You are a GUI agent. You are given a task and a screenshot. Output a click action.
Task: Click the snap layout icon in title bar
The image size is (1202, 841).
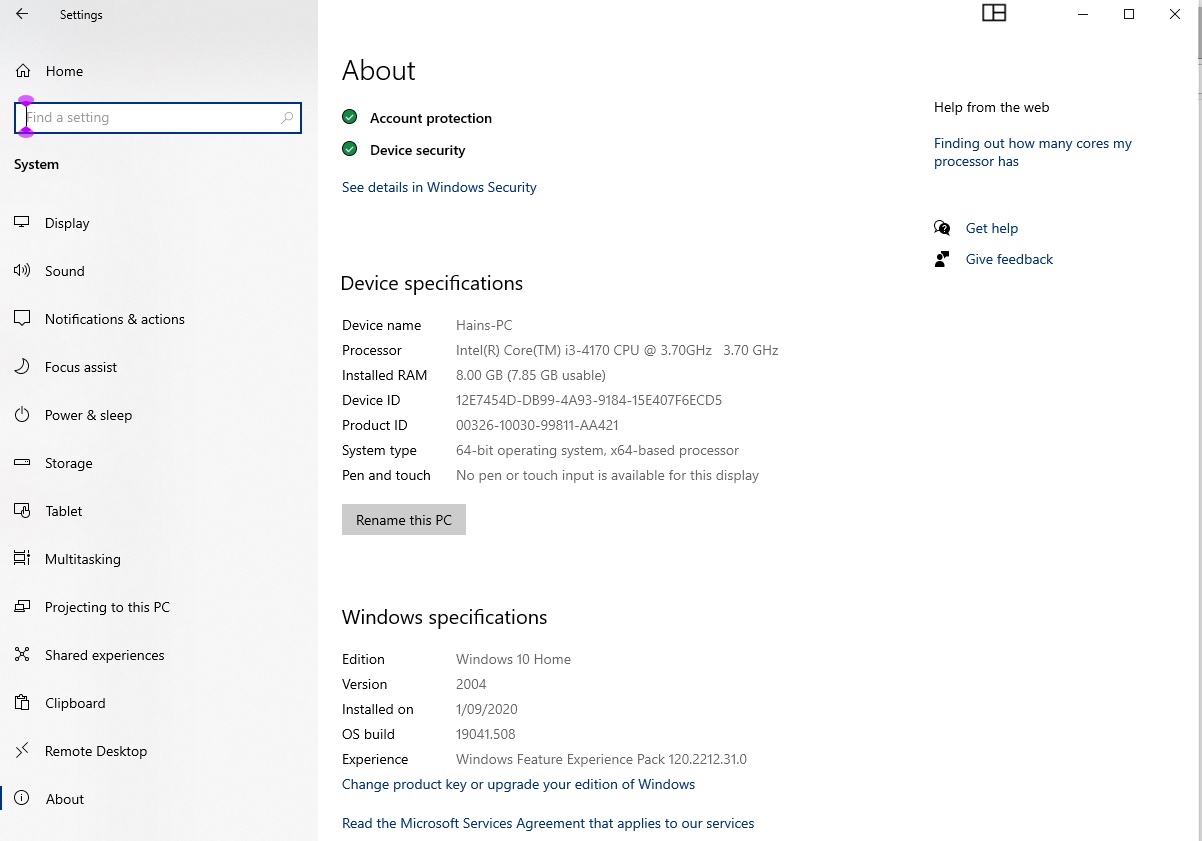[994, 13]
